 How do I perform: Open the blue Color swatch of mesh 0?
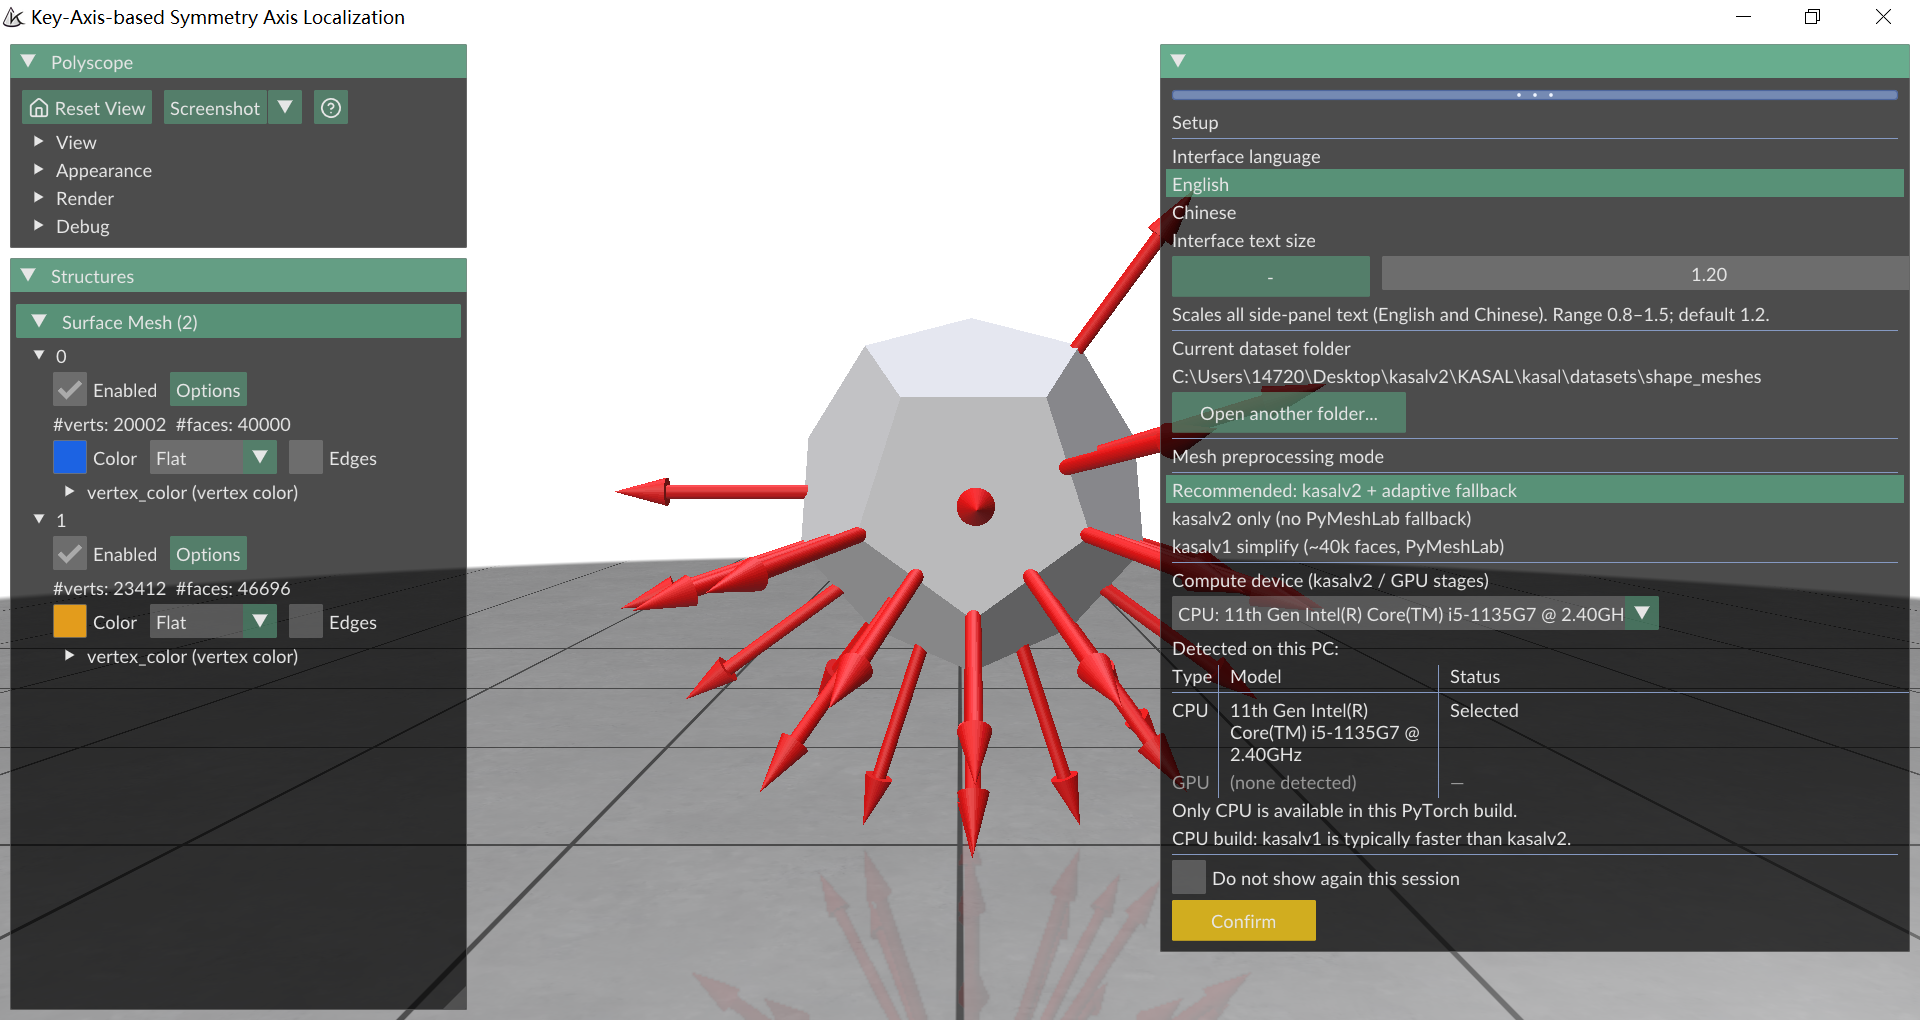pyautogui.click(x=70, y=458)
